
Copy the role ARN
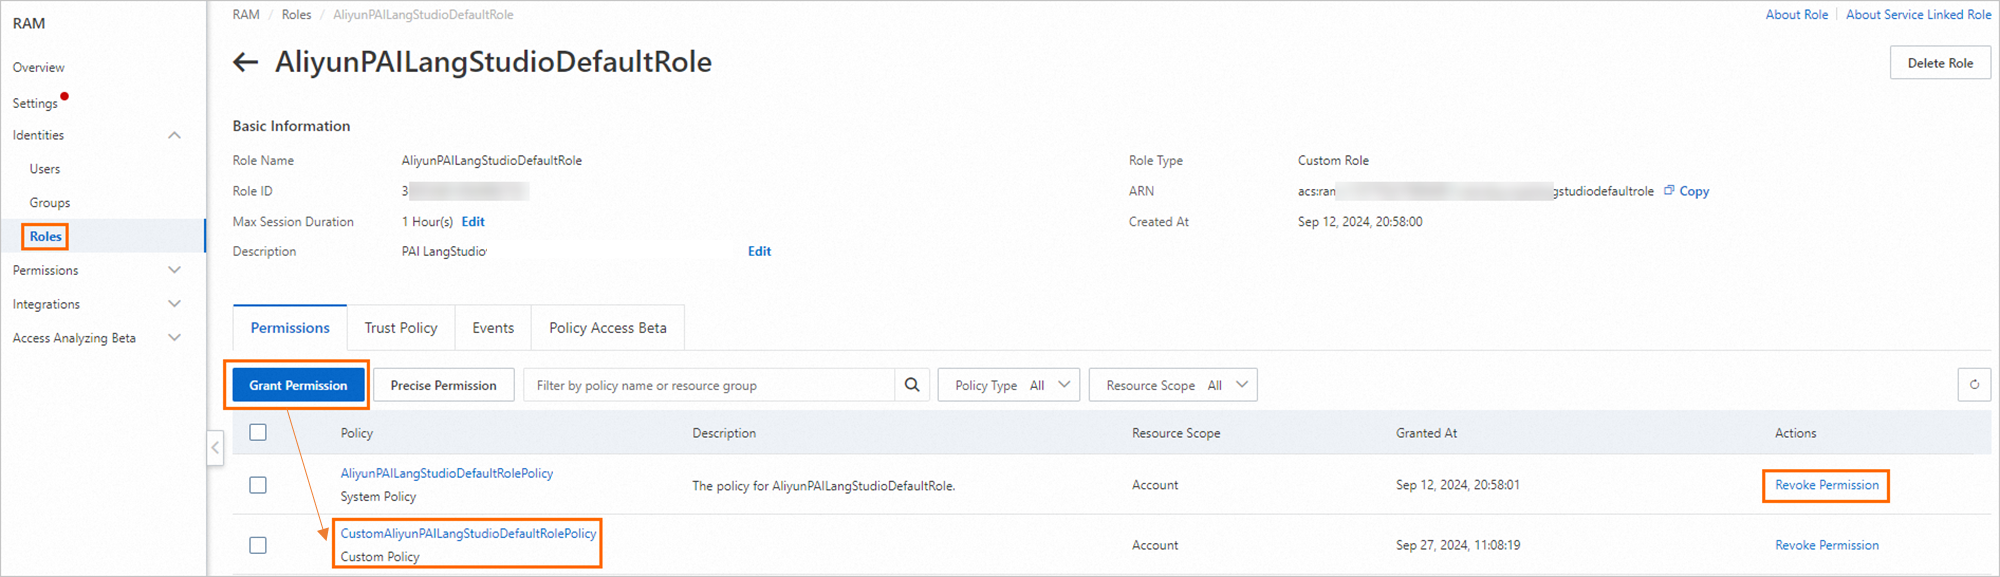pyautogui.click(x=1694, y=191)
